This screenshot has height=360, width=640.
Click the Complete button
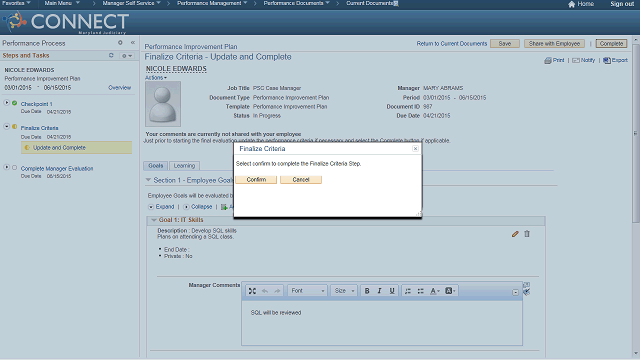[611, 44]
